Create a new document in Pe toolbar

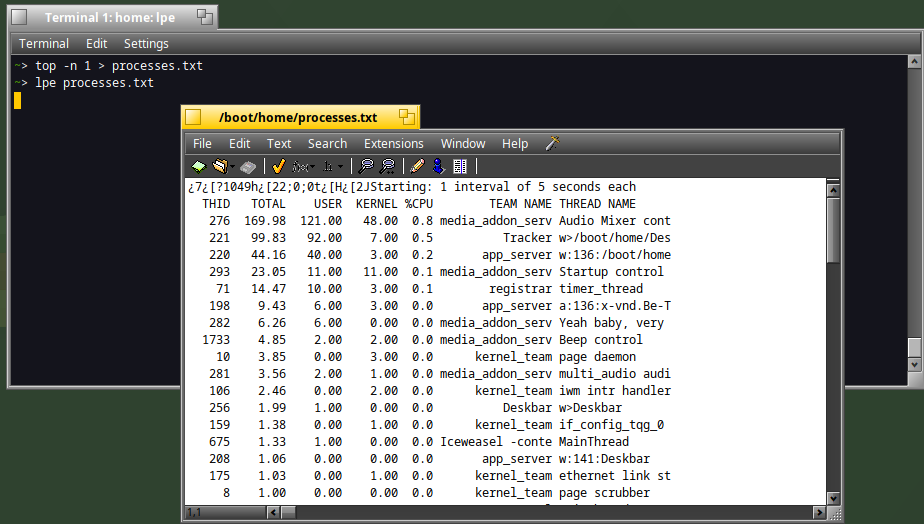click(199, 167)
